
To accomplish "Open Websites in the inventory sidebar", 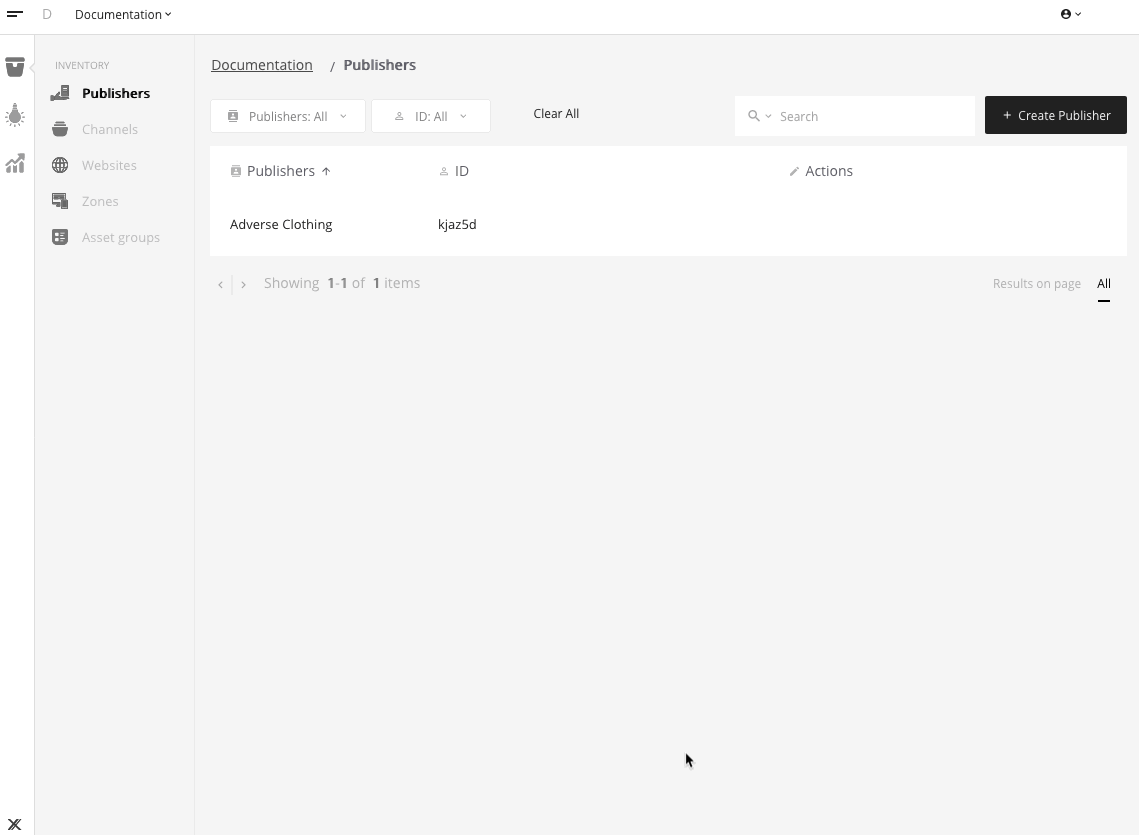I will click(109, 165).
